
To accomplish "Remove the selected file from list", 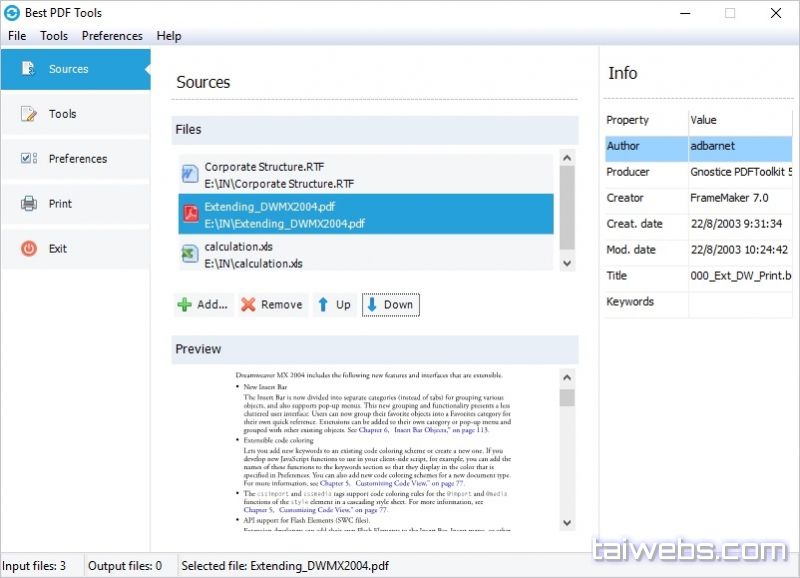I will pos(271,305).
